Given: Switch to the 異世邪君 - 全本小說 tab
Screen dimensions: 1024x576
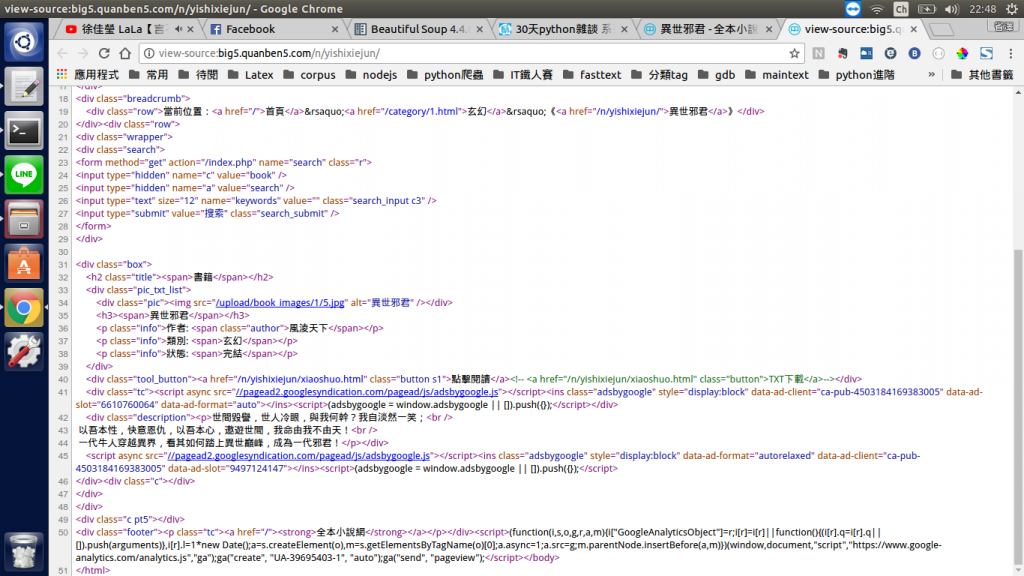Looking at the screenshot, I should (x=707, y=29).
